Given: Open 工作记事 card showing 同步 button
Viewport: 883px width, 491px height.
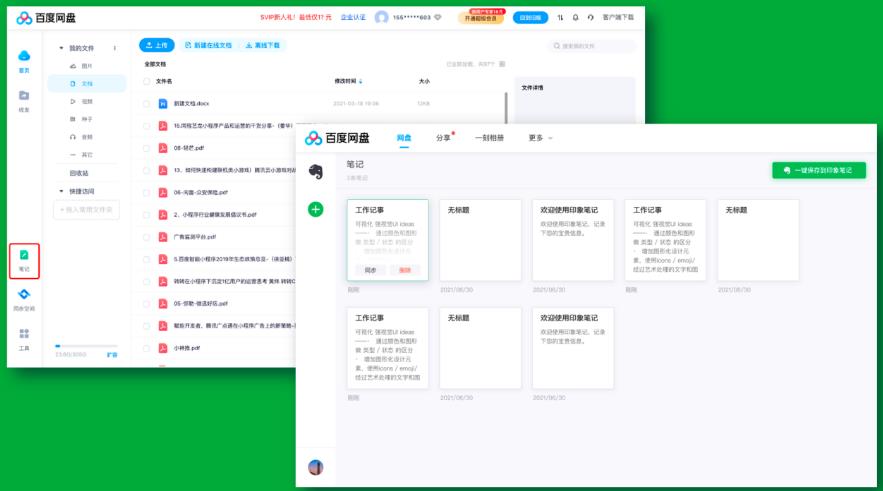Looking at the screenshot, I should click(387, 240).
